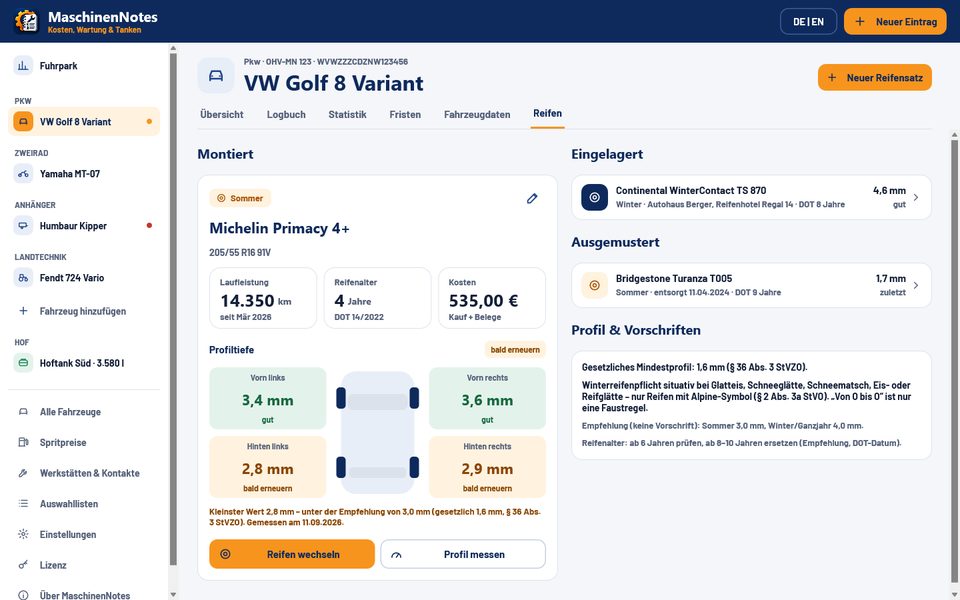Expand Bridgestone Turanza T005 chevron
This screenshot has height=600, width=960.
pyautogui.click(x=916, y=285)
